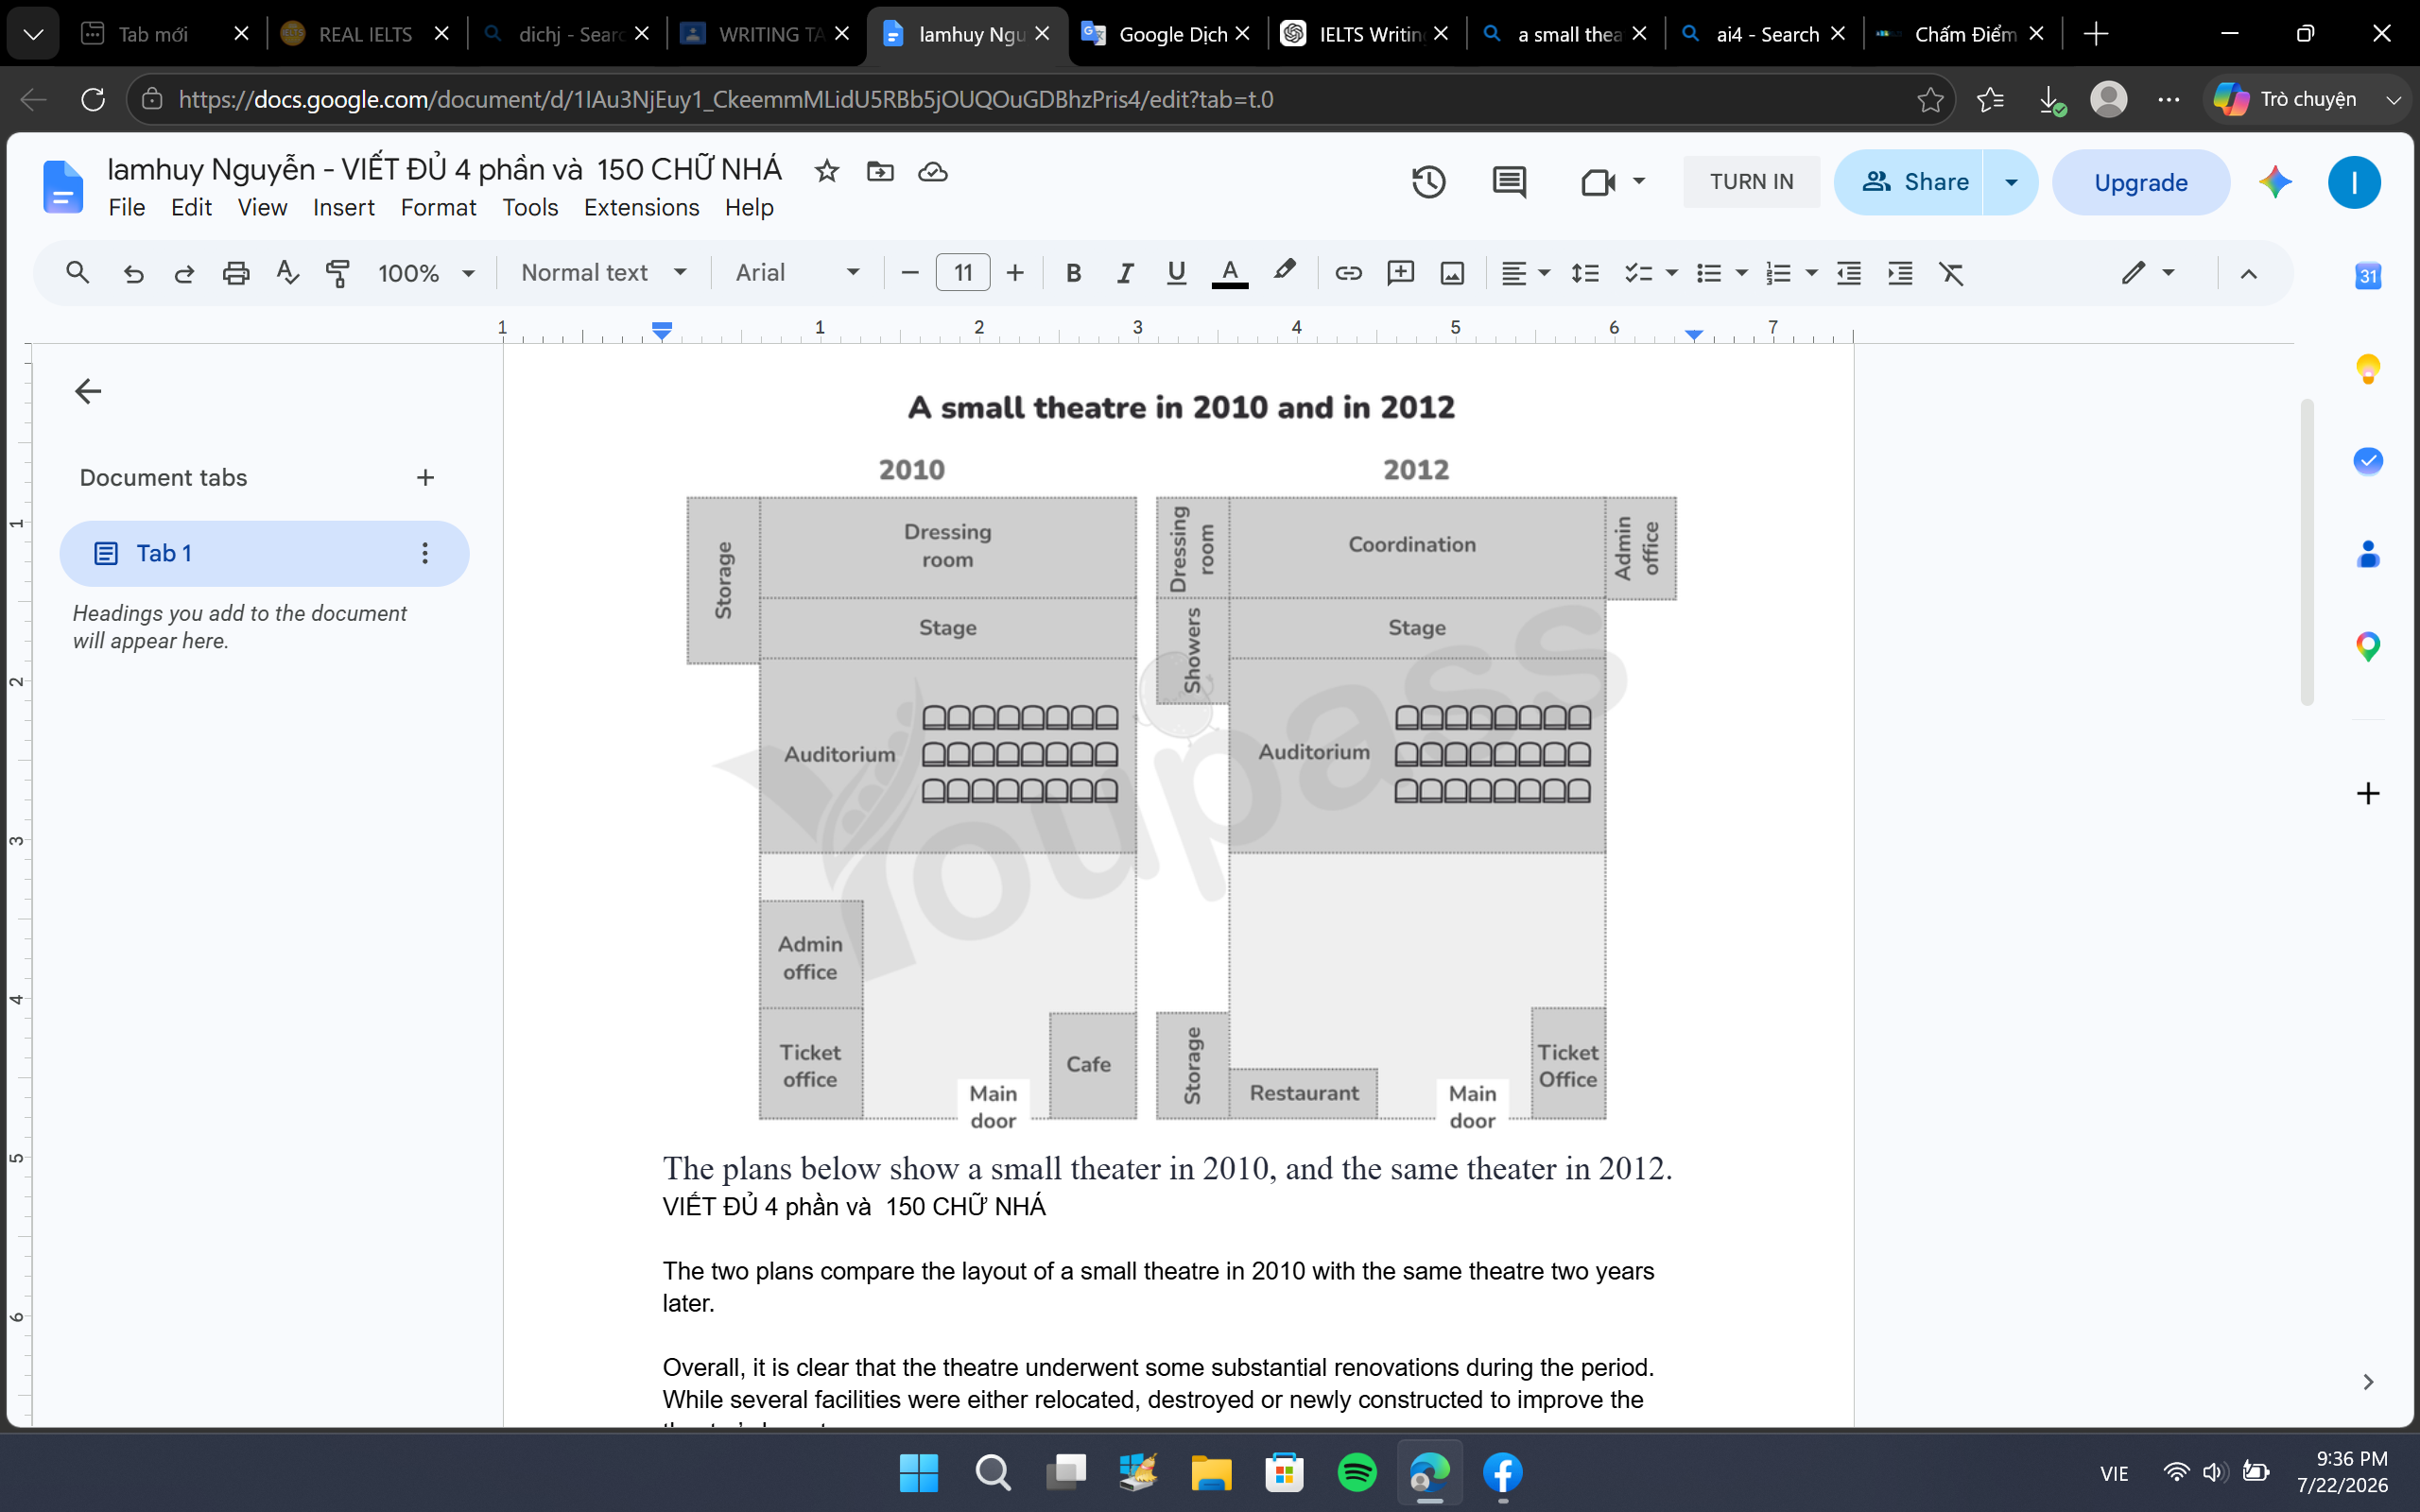
Task: Click the font size field
Action: pos(962,273)
